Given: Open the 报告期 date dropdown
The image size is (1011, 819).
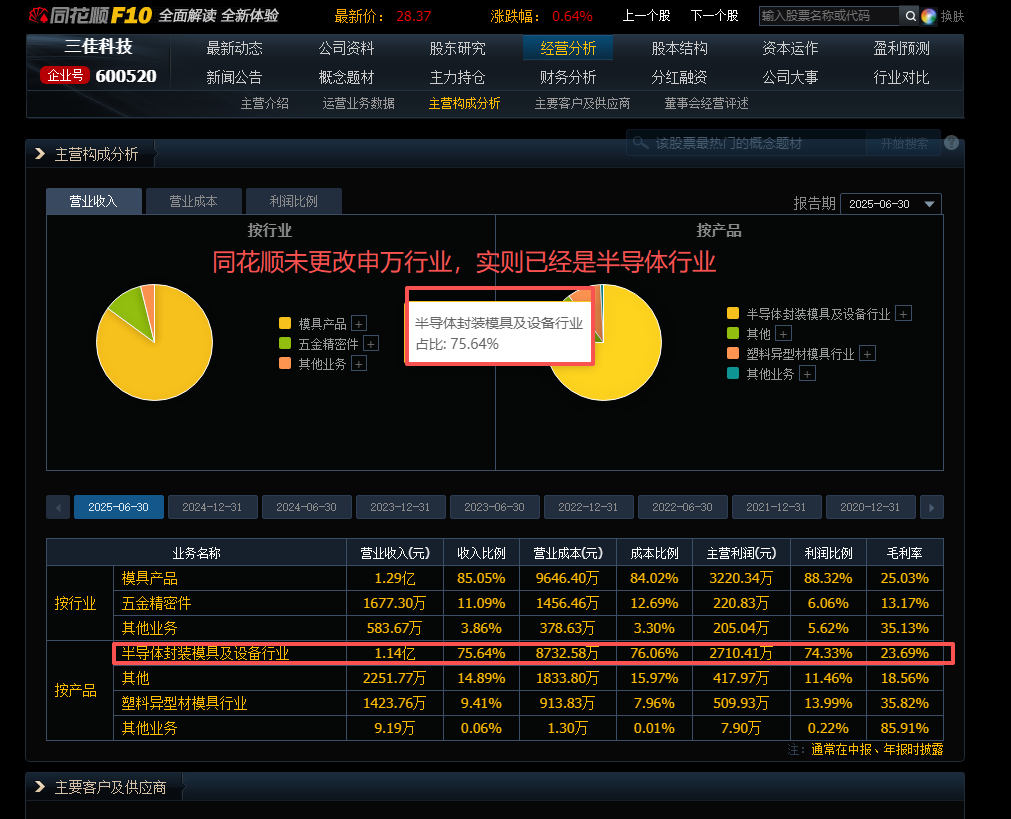Looking at the screenshot, I should tap(891, 203).
